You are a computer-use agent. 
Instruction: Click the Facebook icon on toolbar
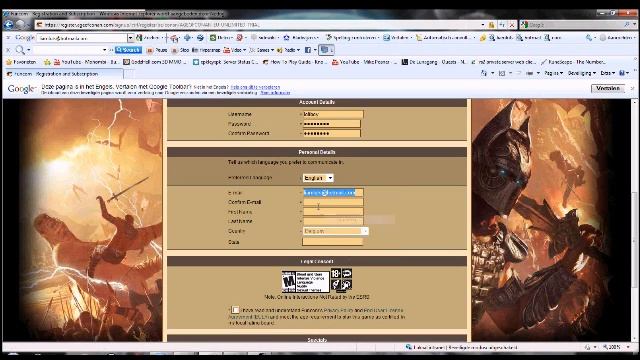coord(308,50)
